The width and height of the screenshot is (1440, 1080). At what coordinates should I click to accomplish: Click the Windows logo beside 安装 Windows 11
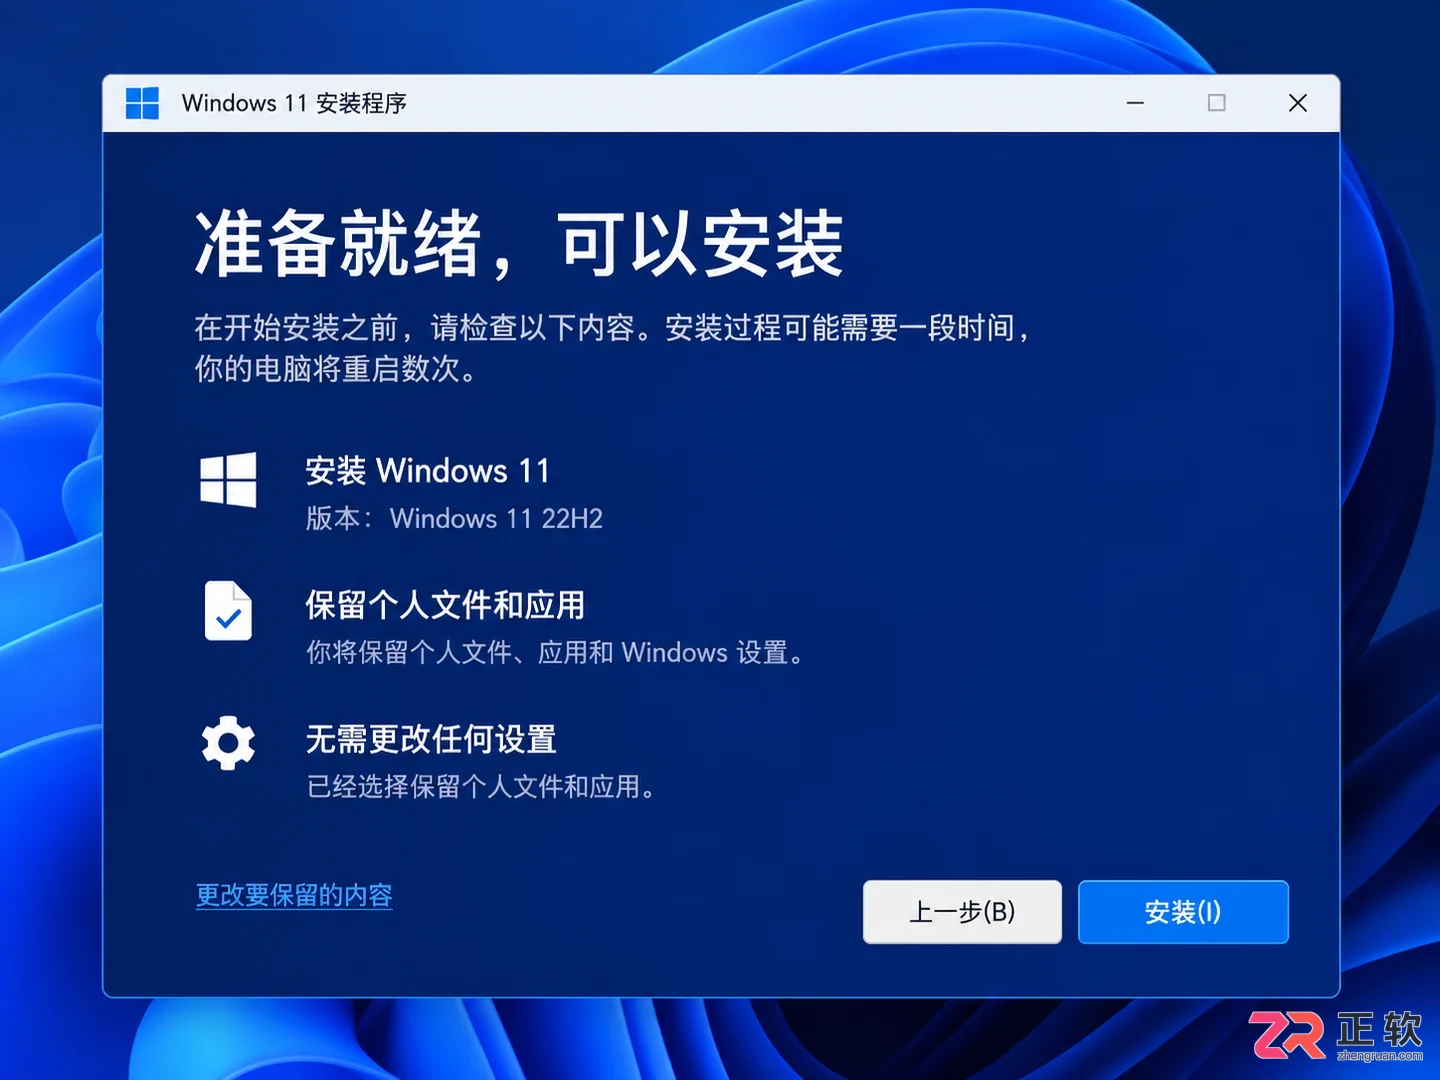(228, 480)
